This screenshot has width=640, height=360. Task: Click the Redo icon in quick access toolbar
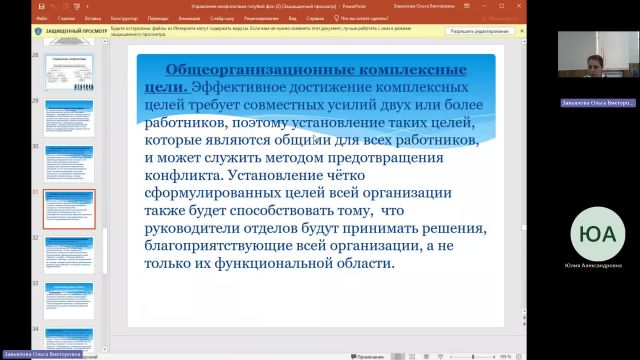[x=65, y=6]
